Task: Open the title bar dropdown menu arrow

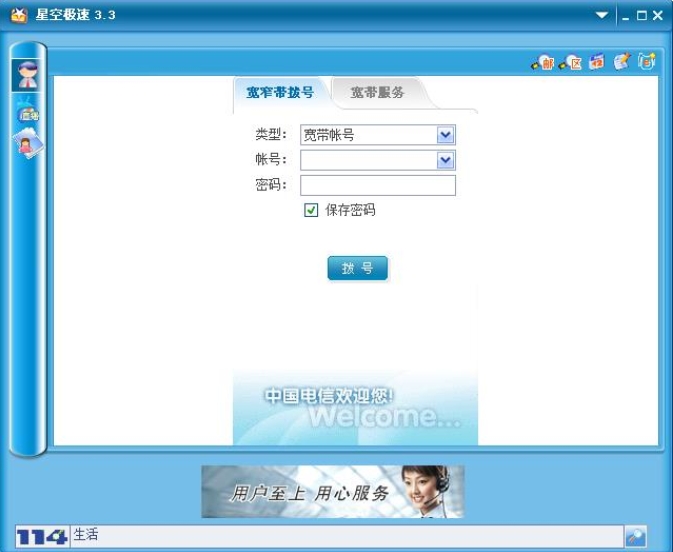Action: pyautogui.click(x=602, y=15)
